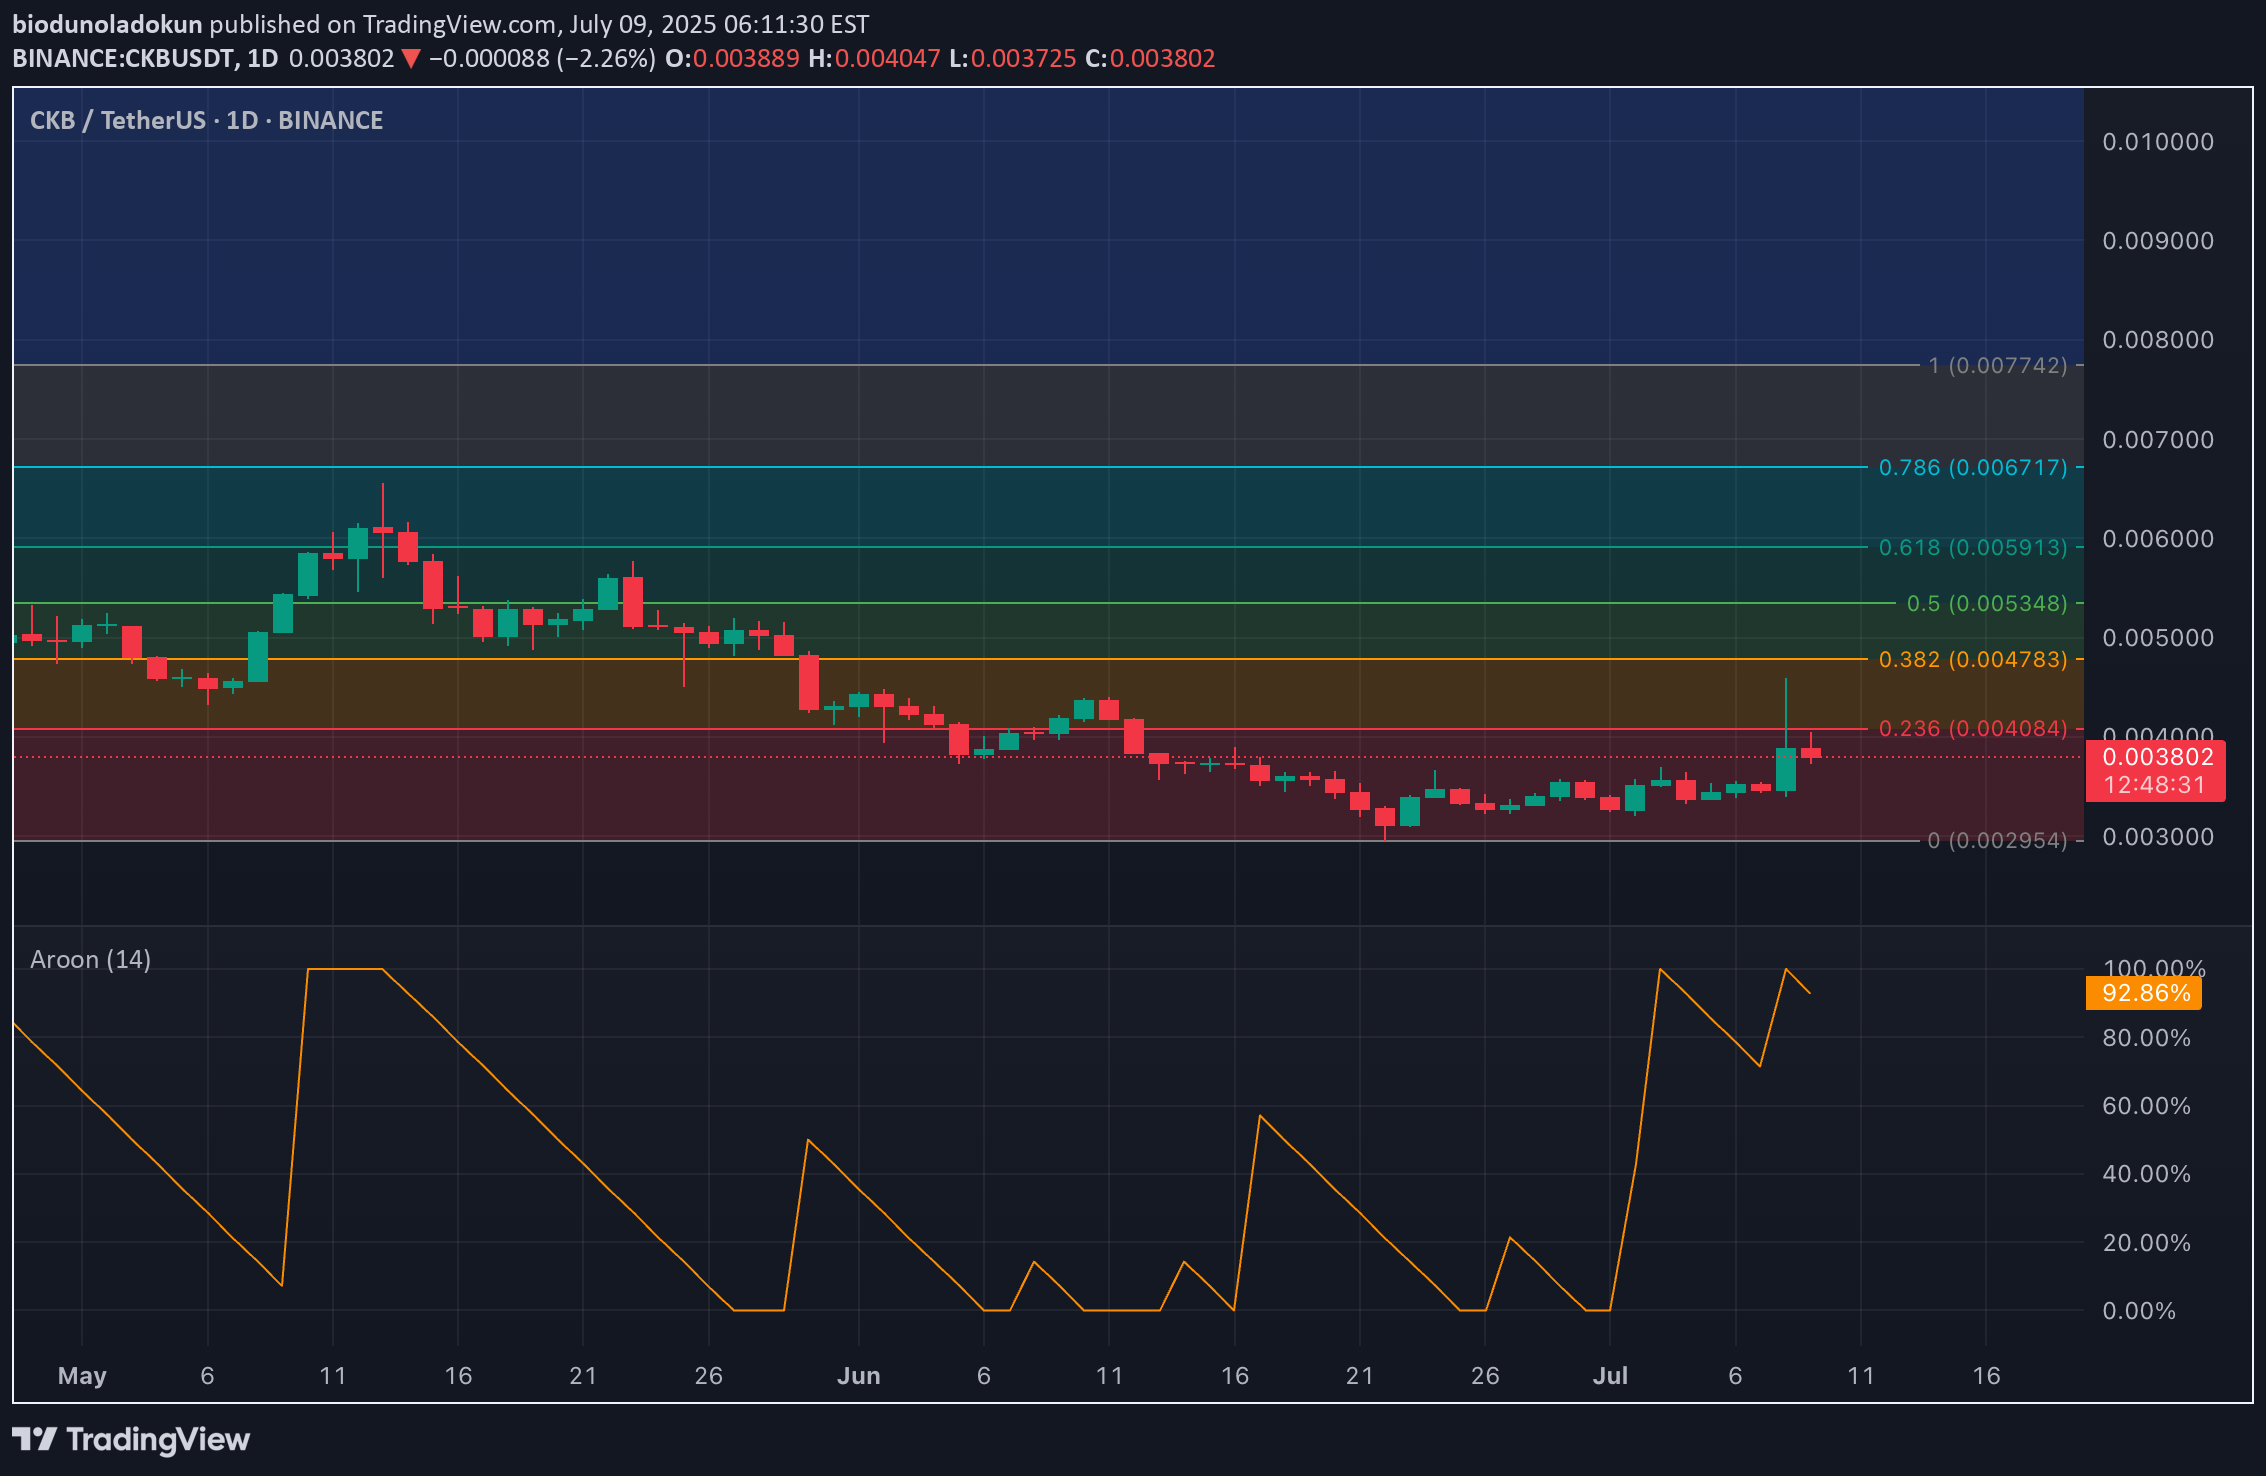This screenshot has width=2266, height=1476.
Task: Click the 12:48:31 countdown timer
Action: (x=2154, y=786)
